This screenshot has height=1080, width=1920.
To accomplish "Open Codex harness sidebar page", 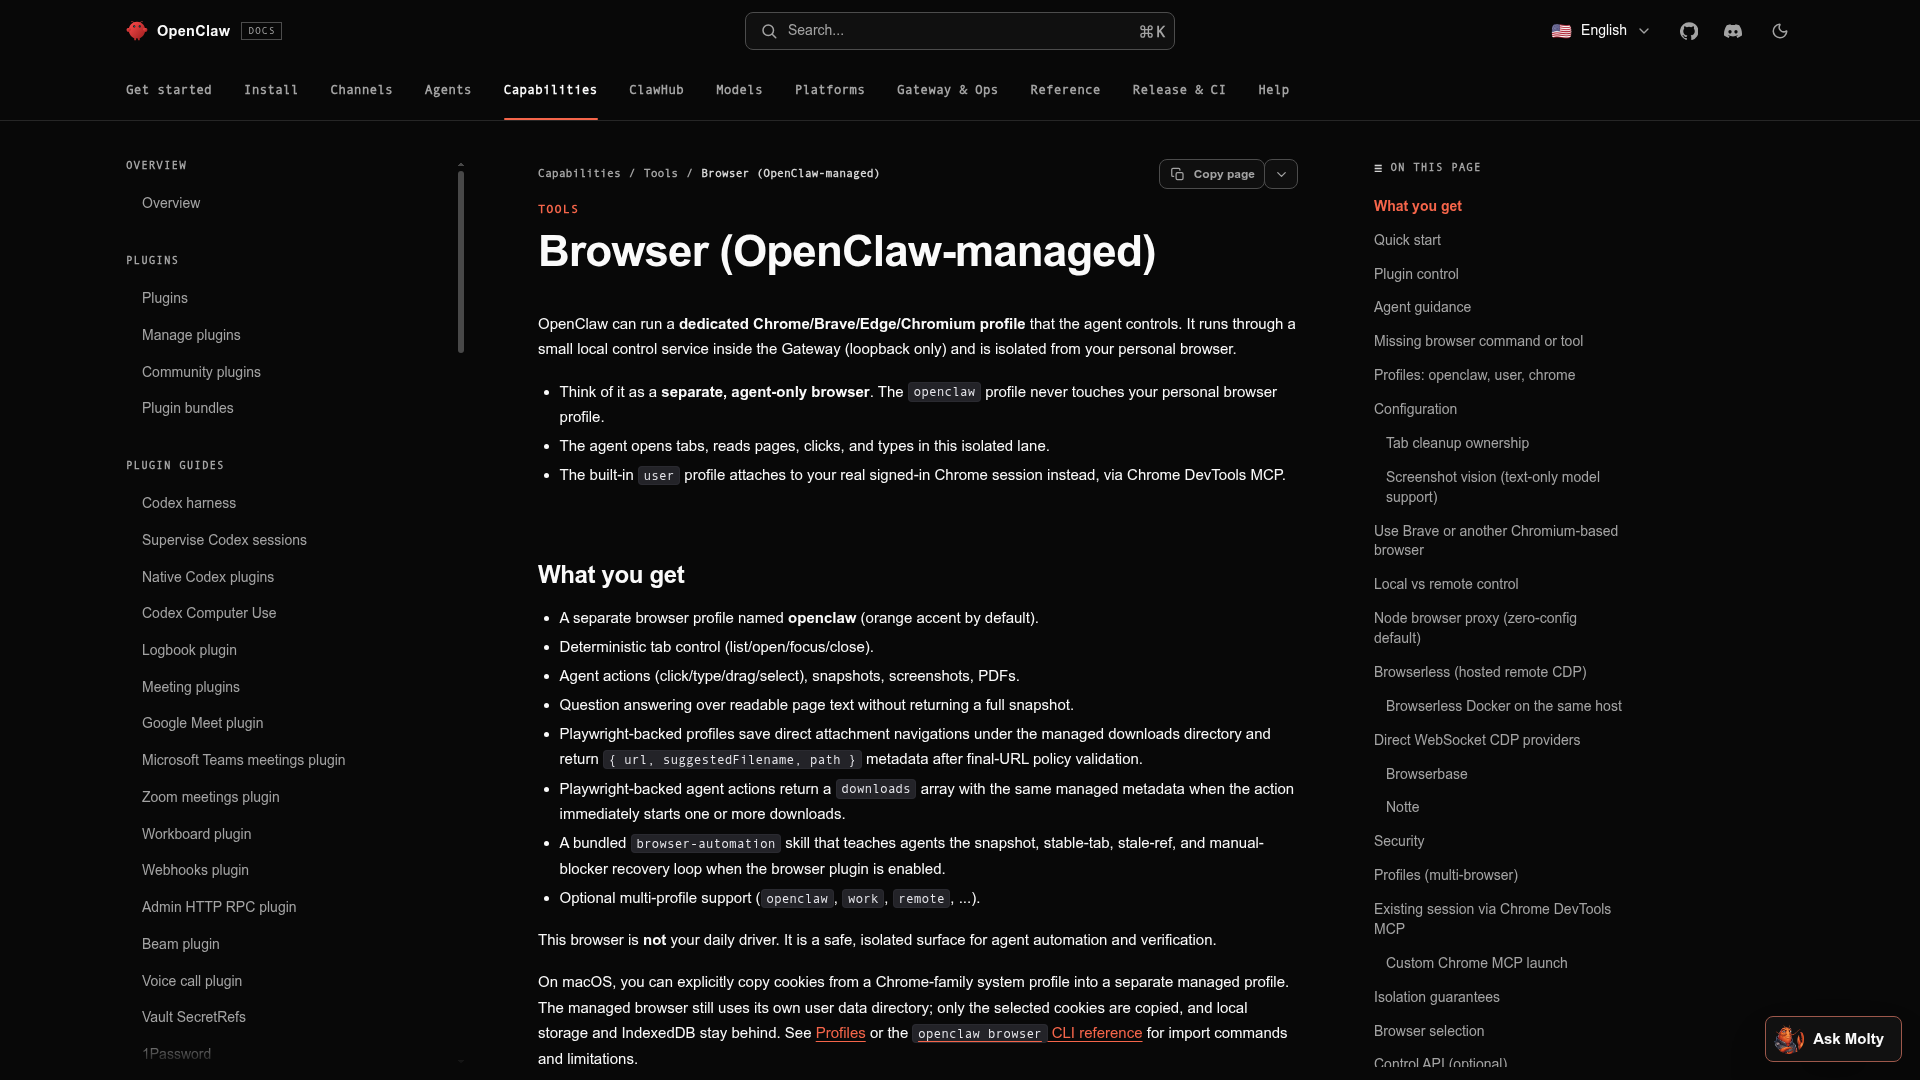I will click(189, 503).
